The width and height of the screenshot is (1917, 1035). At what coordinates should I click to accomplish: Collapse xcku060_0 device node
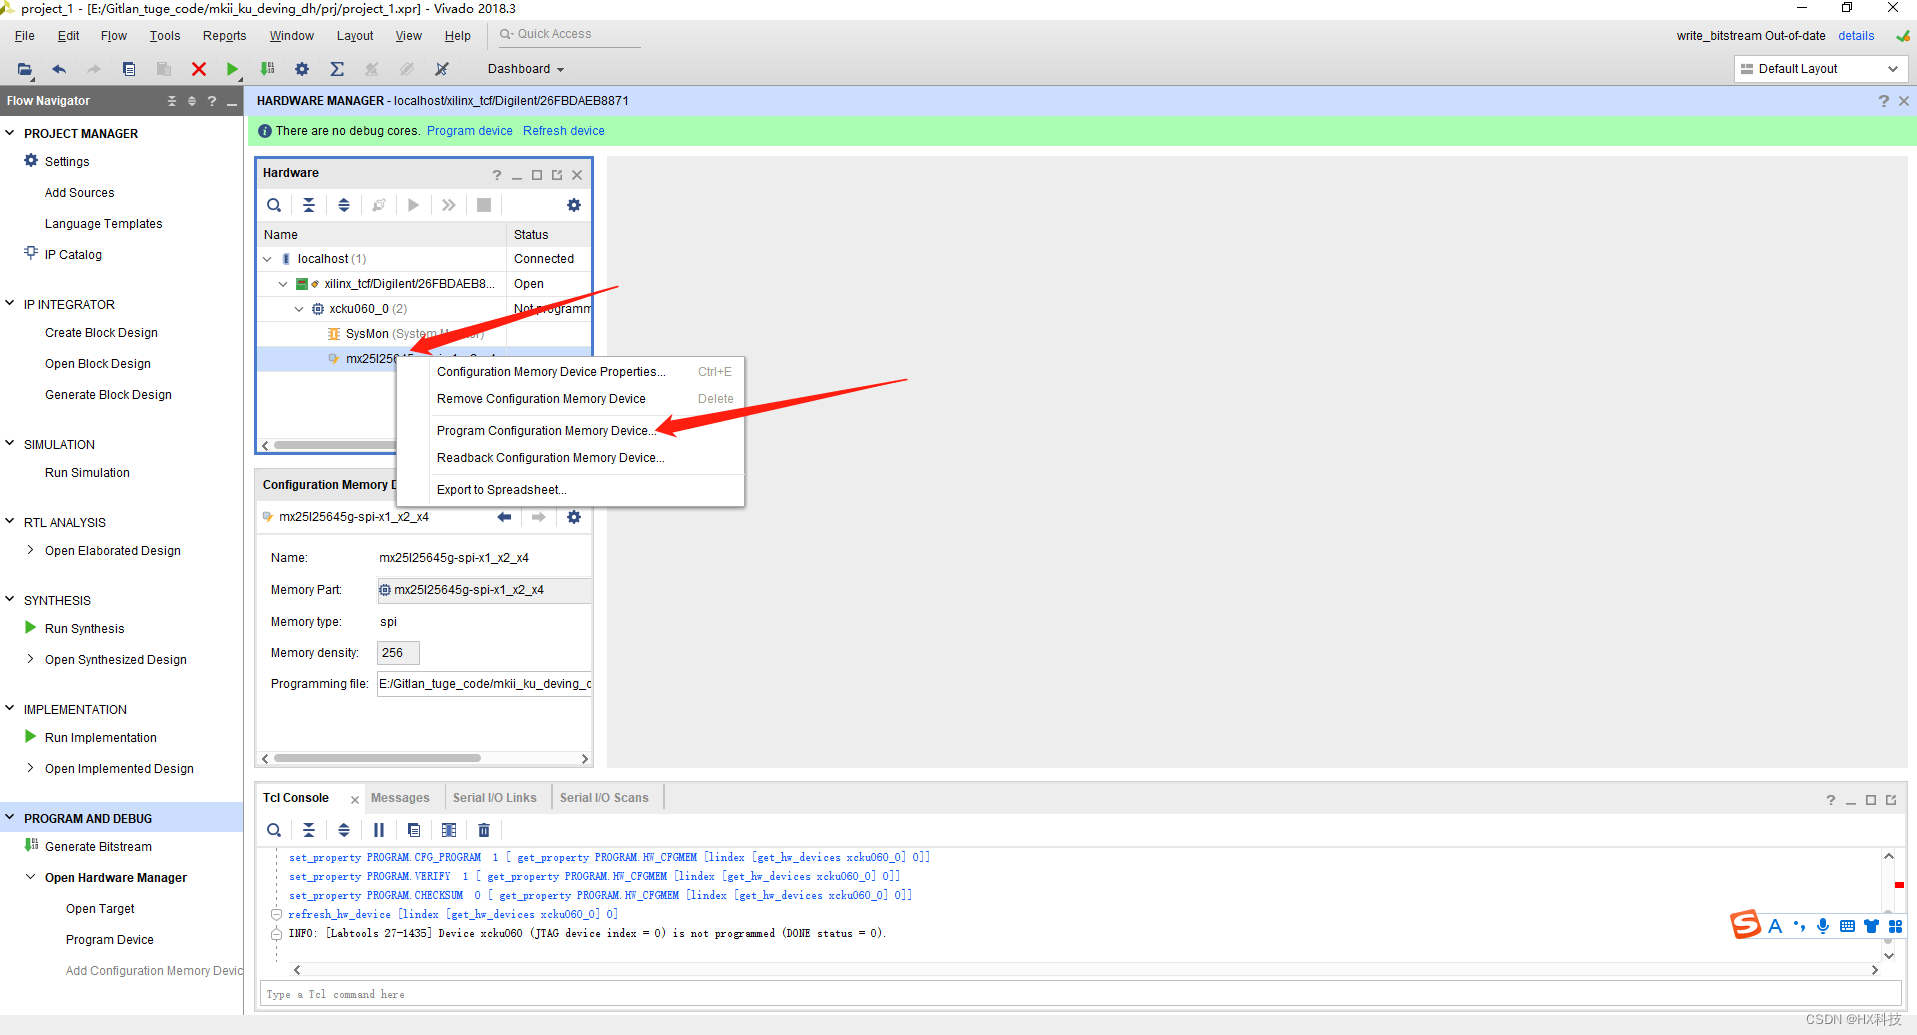point(299,309)
